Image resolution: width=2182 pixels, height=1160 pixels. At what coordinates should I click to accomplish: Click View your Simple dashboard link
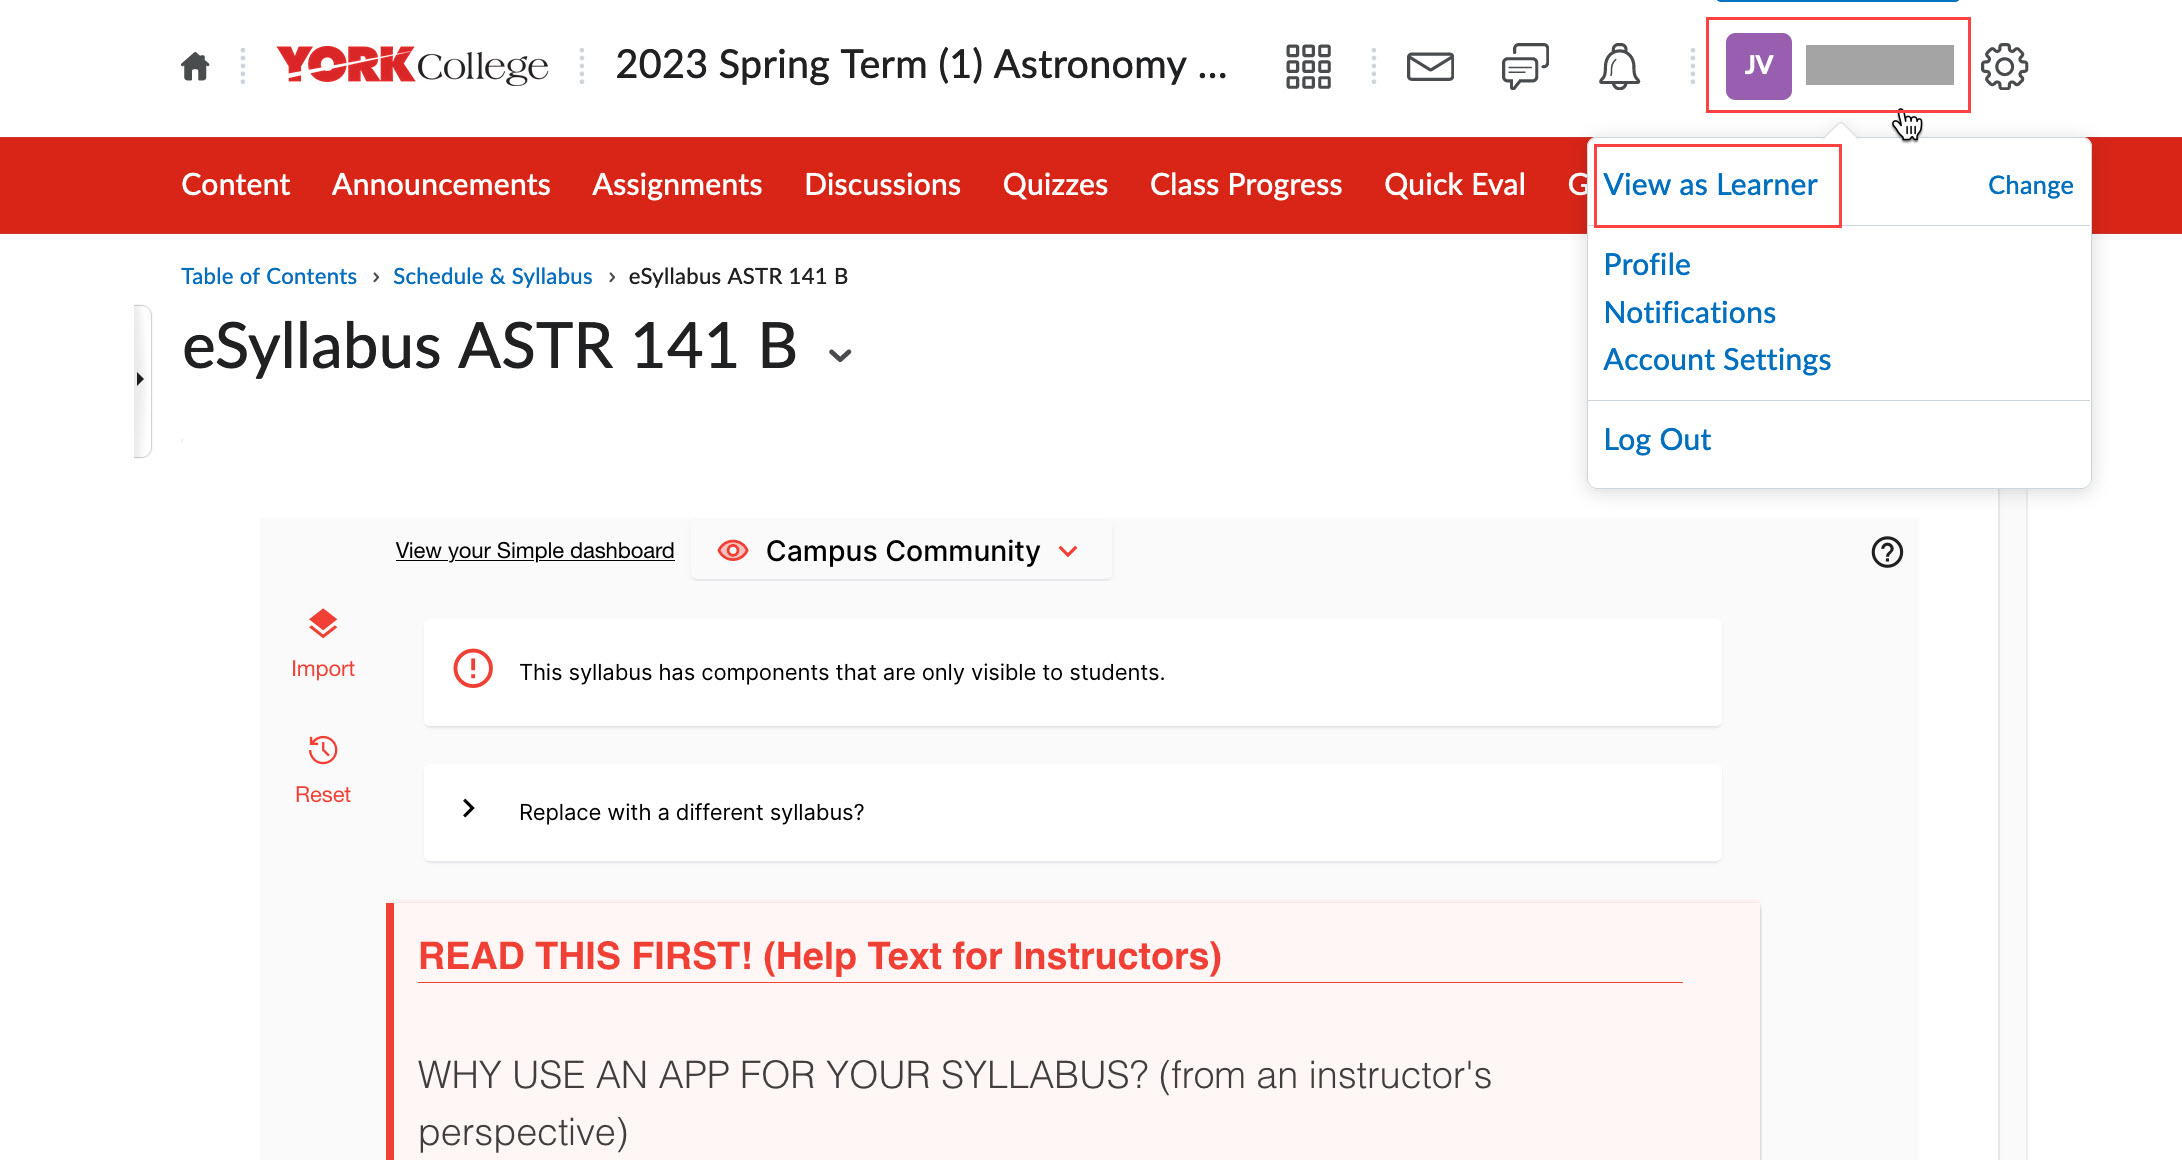pos(534,551)
